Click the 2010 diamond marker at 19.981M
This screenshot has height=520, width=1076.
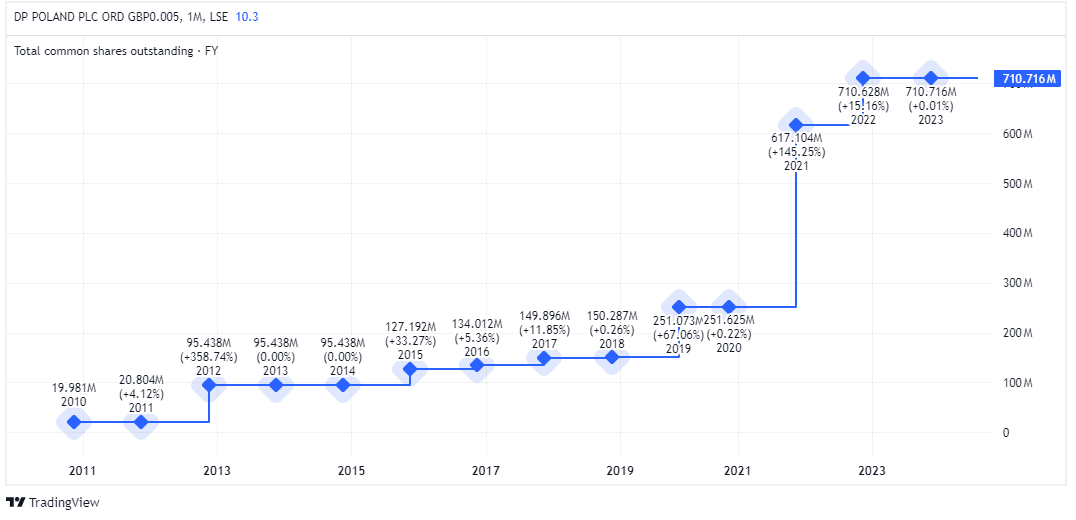pos(74,422)
